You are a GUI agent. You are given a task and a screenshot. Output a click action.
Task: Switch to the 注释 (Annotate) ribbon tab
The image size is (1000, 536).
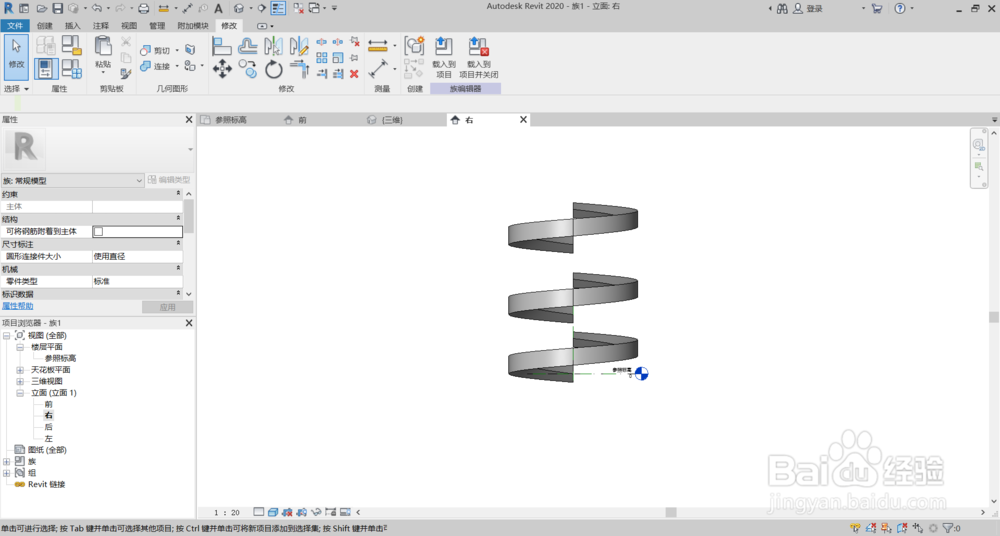(x=101, y=26)
